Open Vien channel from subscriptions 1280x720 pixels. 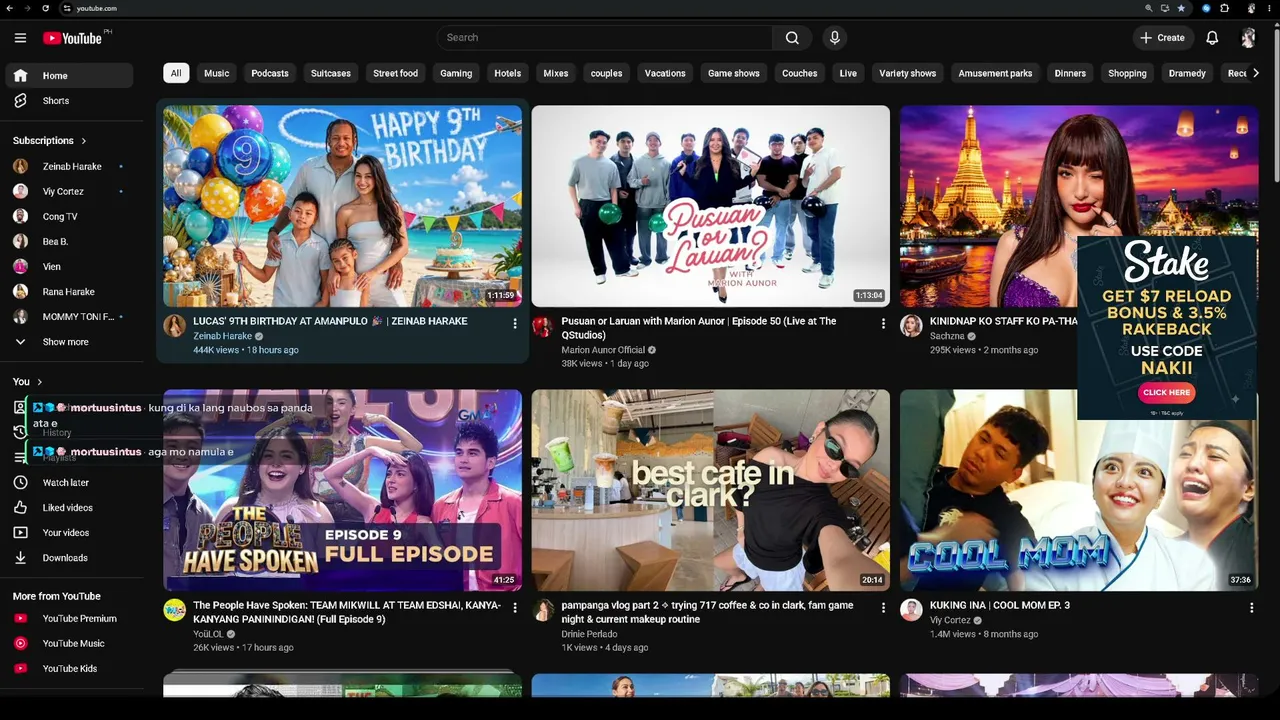(69, 267)
